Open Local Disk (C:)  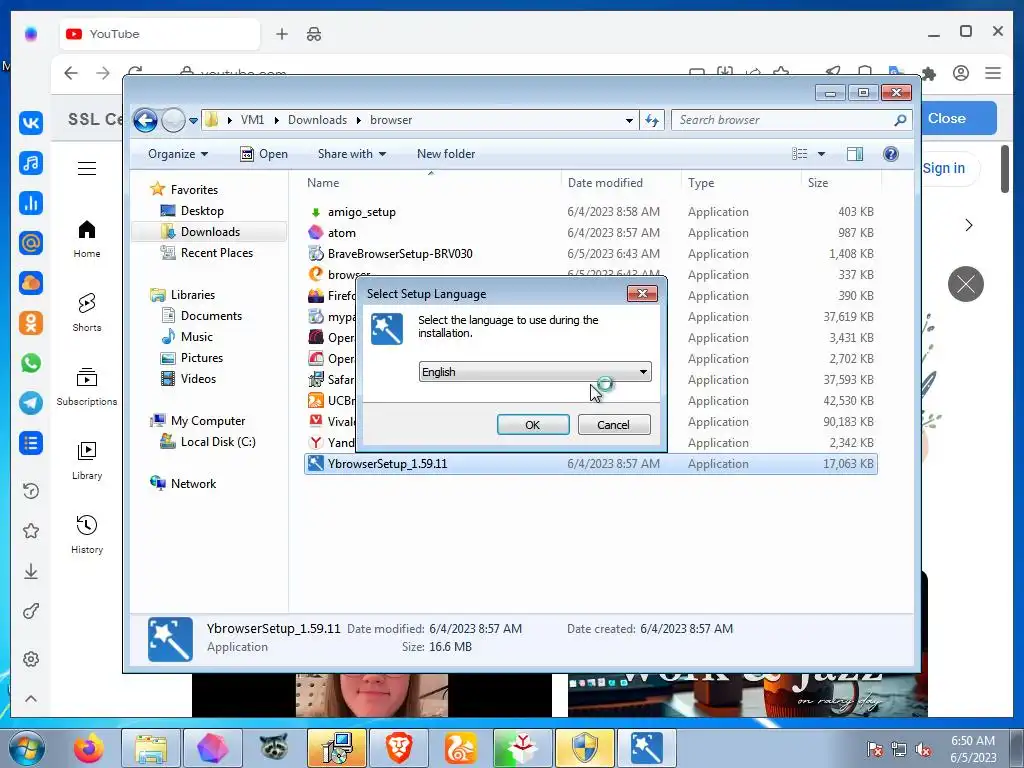click(x=217, y=442)
